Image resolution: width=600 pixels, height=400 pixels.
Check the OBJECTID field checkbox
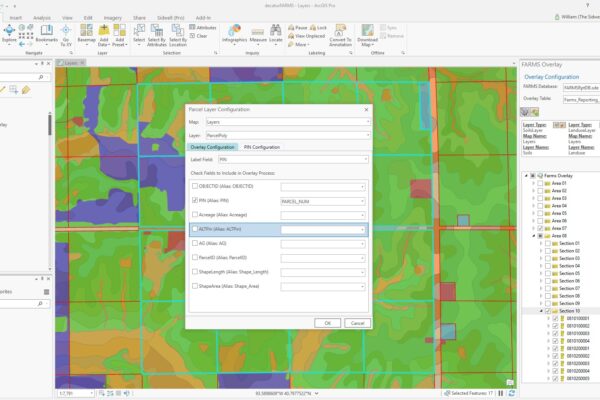195,186
